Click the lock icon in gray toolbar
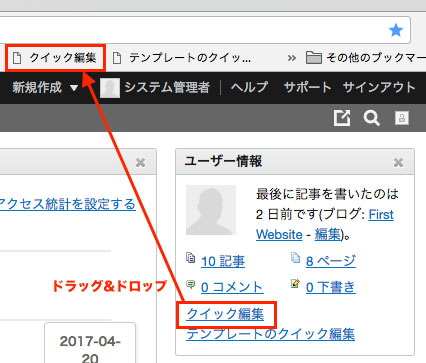 pos(402,118)
